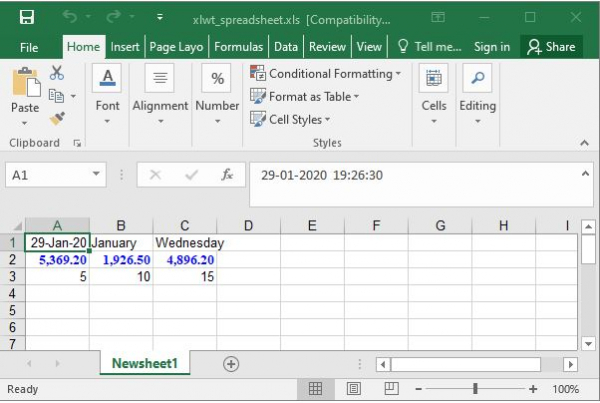This screenshot has width=600, height=403.
Task: Expand the Conditional Formatting dropdown
Action: click(398, 73)
